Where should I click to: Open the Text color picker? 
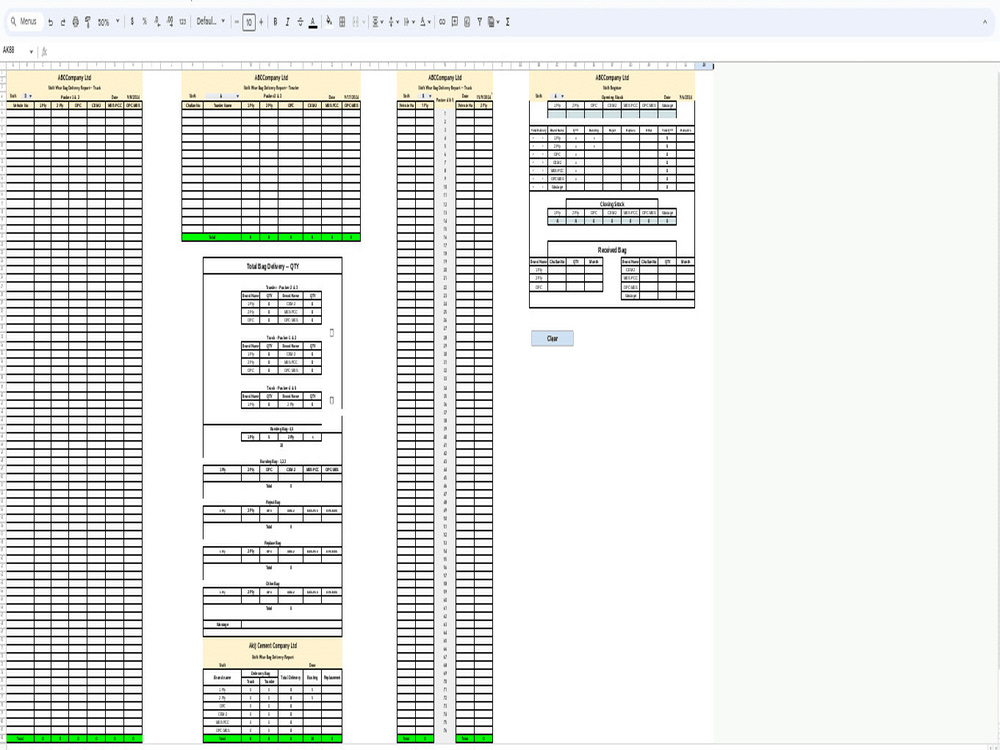(x=312, y=22)
